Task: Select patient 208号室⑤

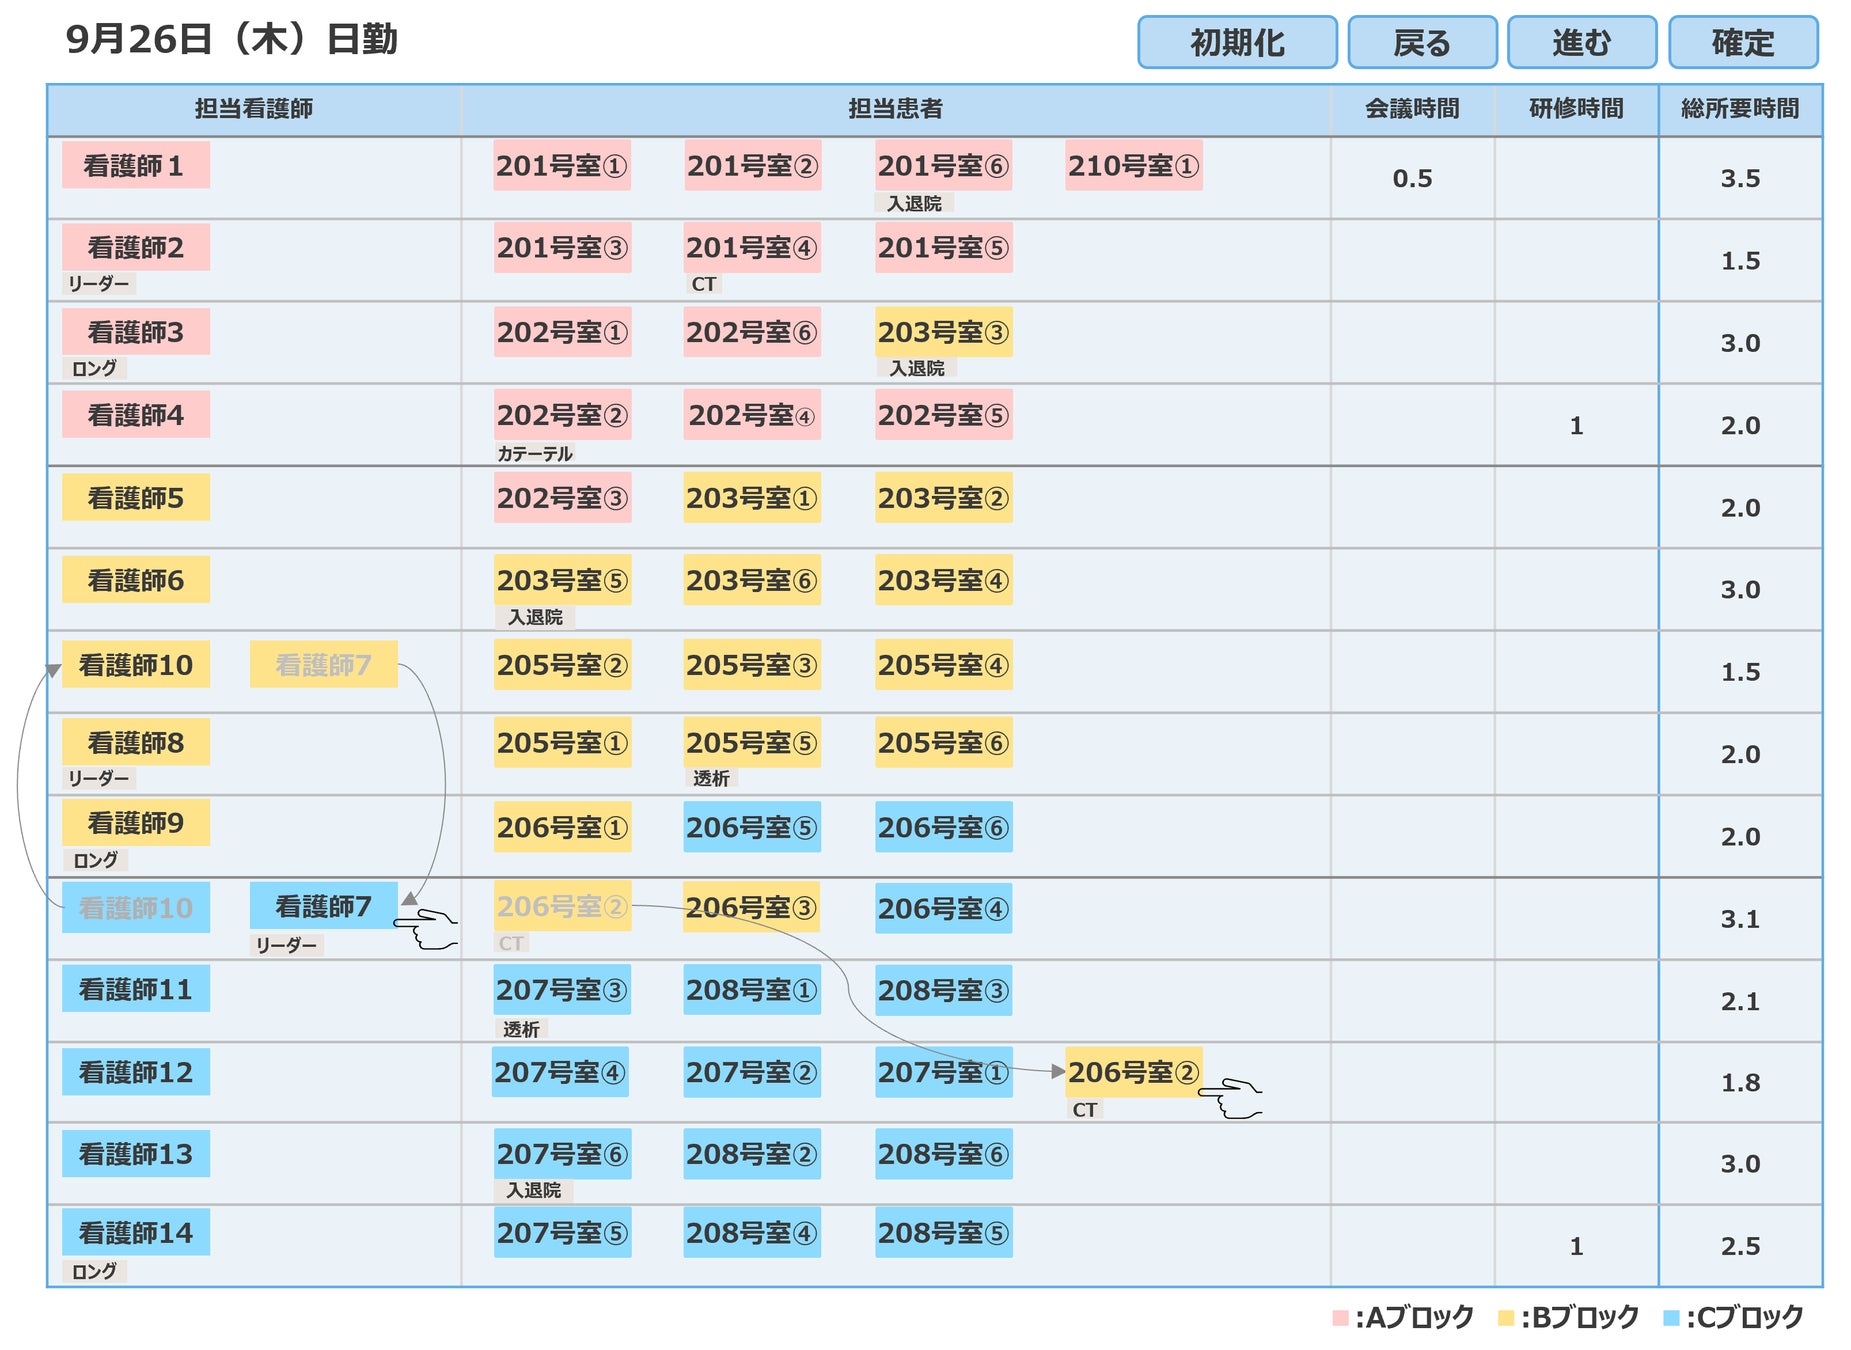Action: 944,1232
